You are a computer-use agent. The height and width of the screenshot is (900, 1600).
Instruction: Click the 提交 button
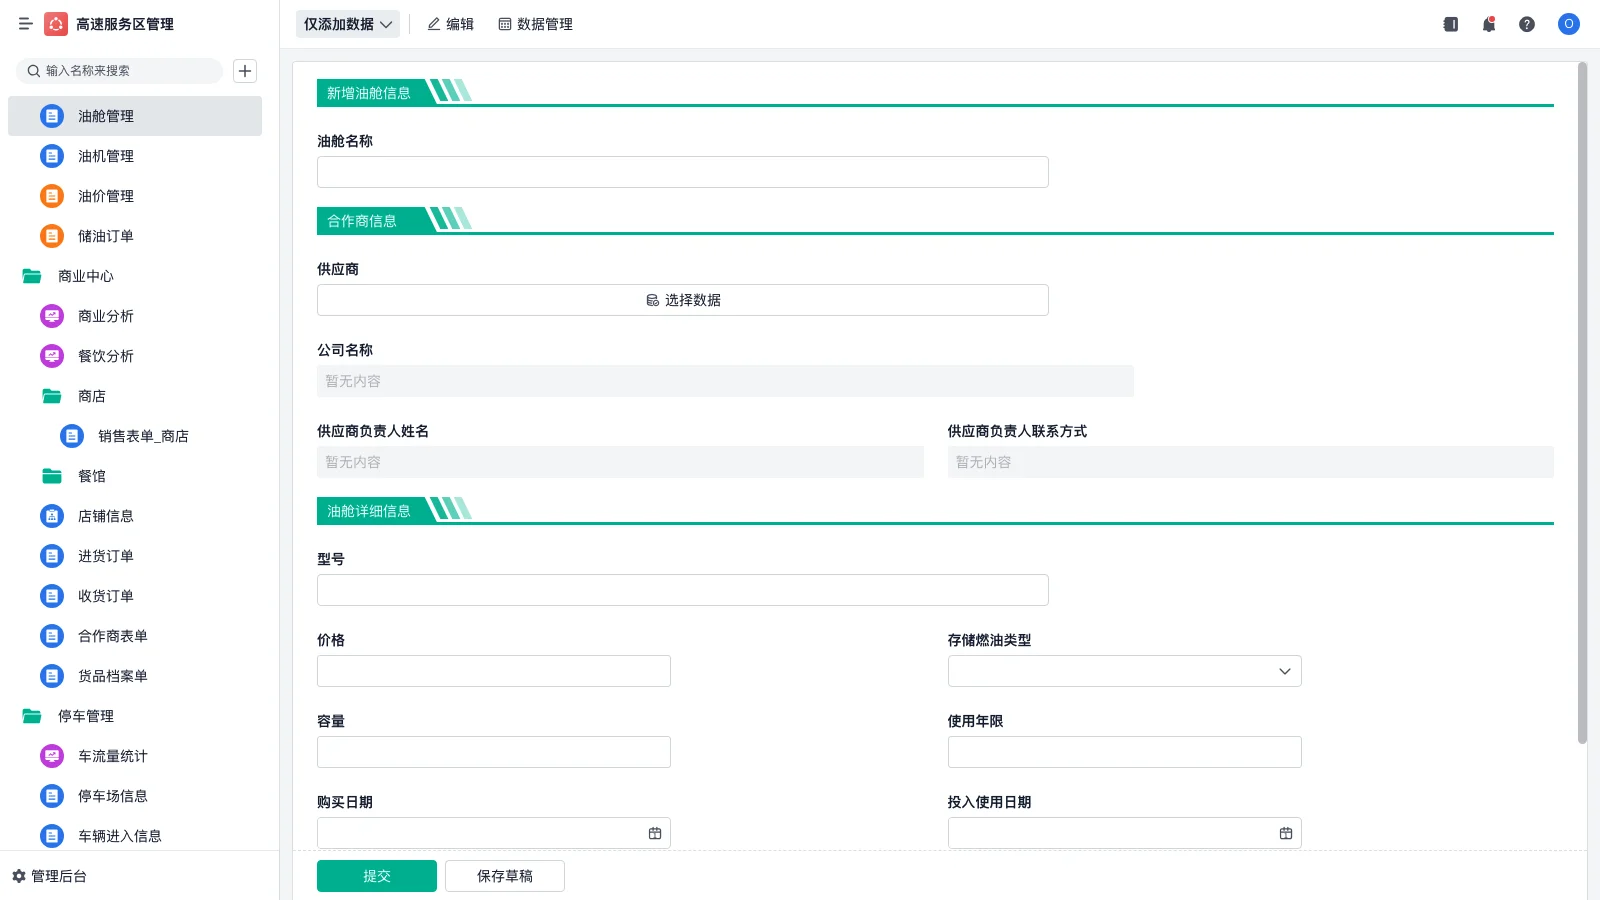coord(377,876)
